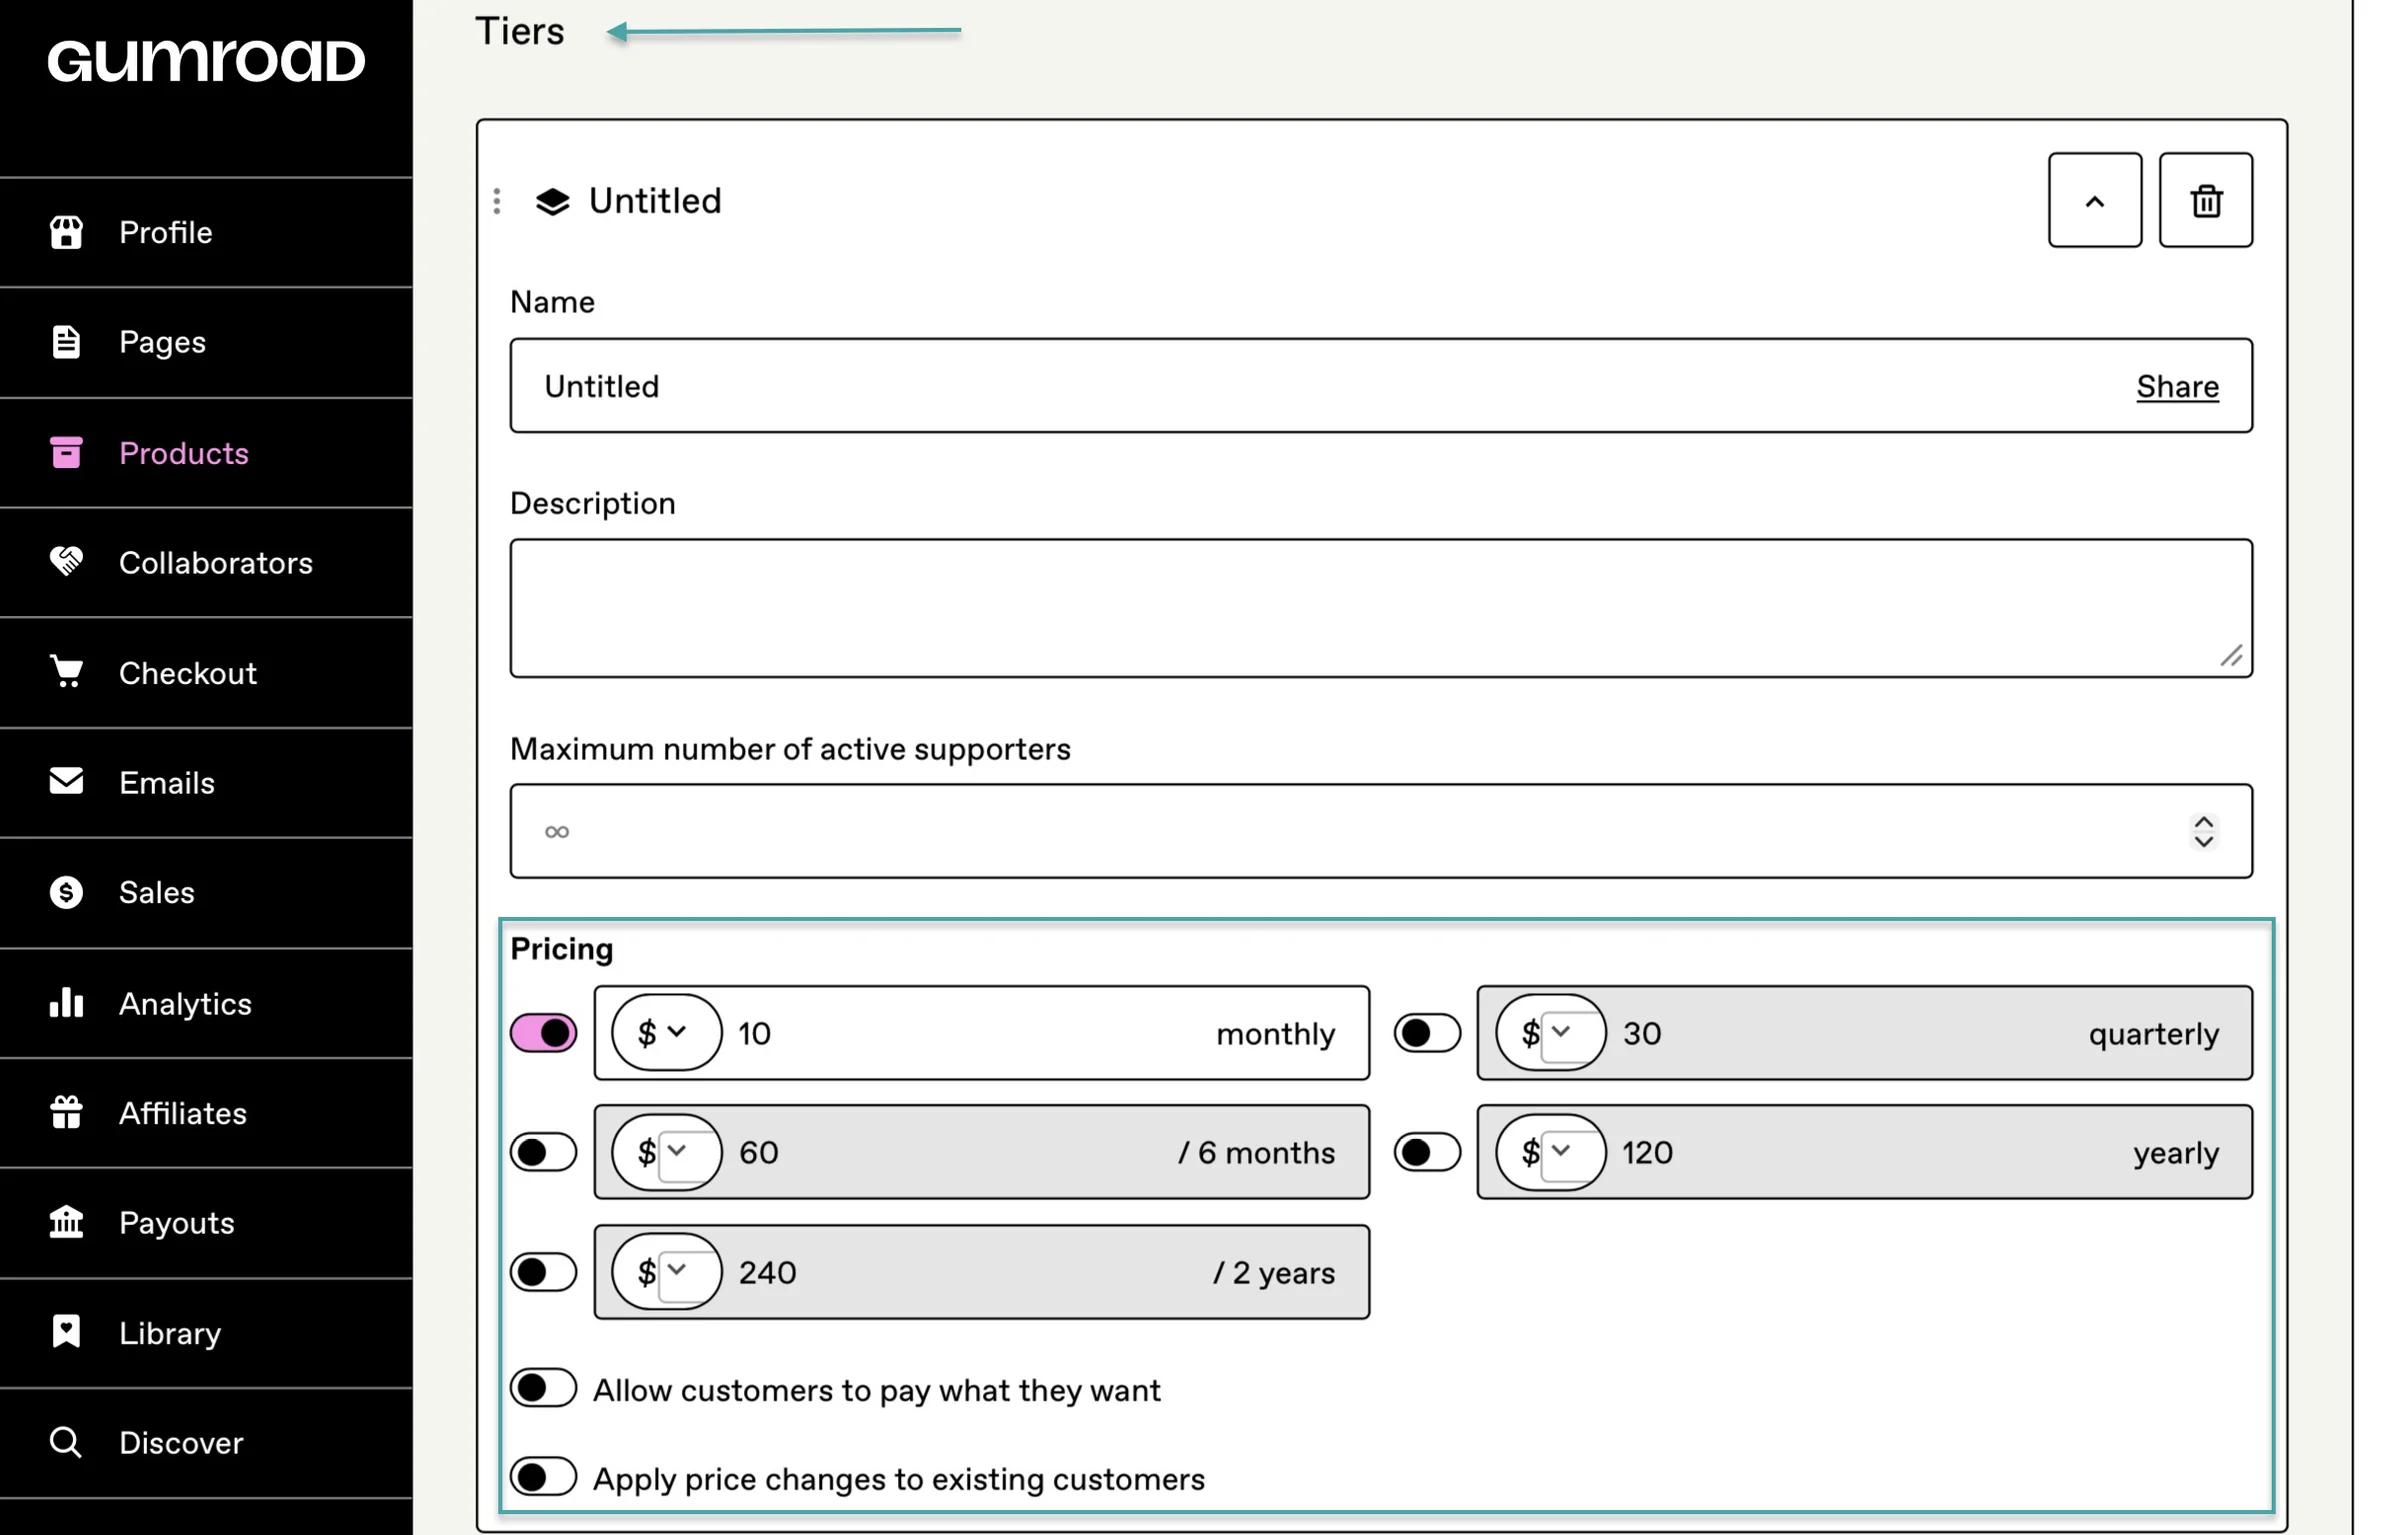Click the Emails envelope icon

pos(66,781)
